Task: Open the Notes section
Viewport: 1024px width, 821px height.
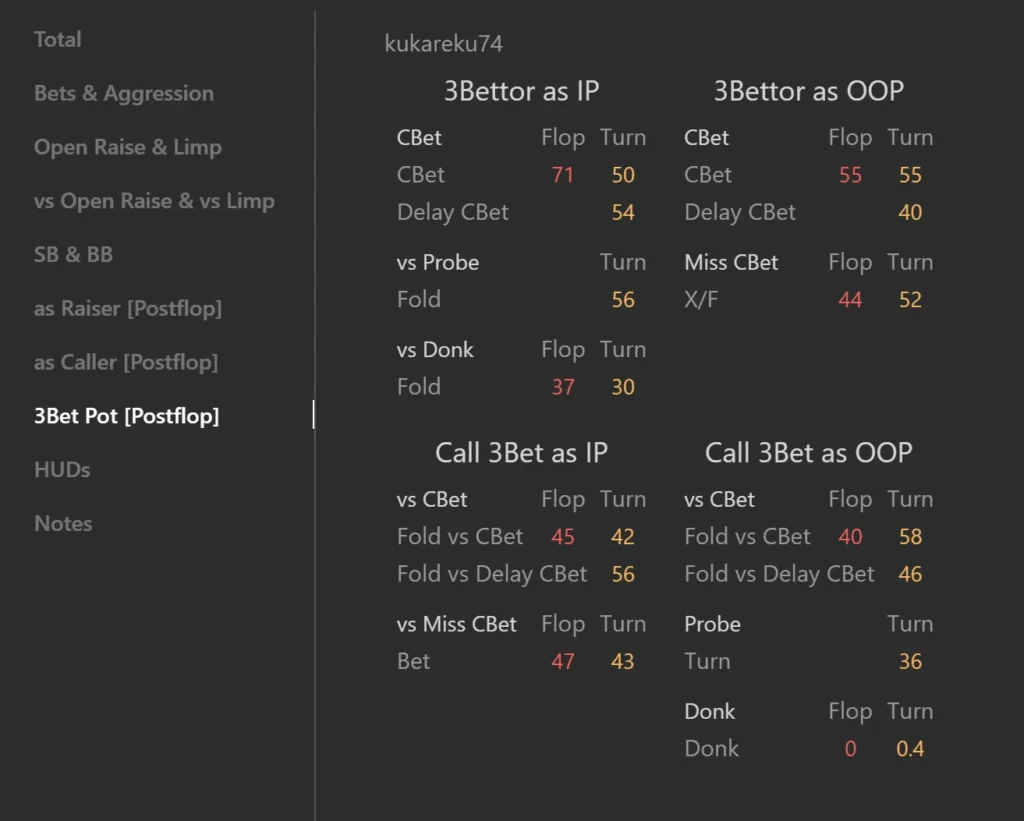Action: coord(63,524)
